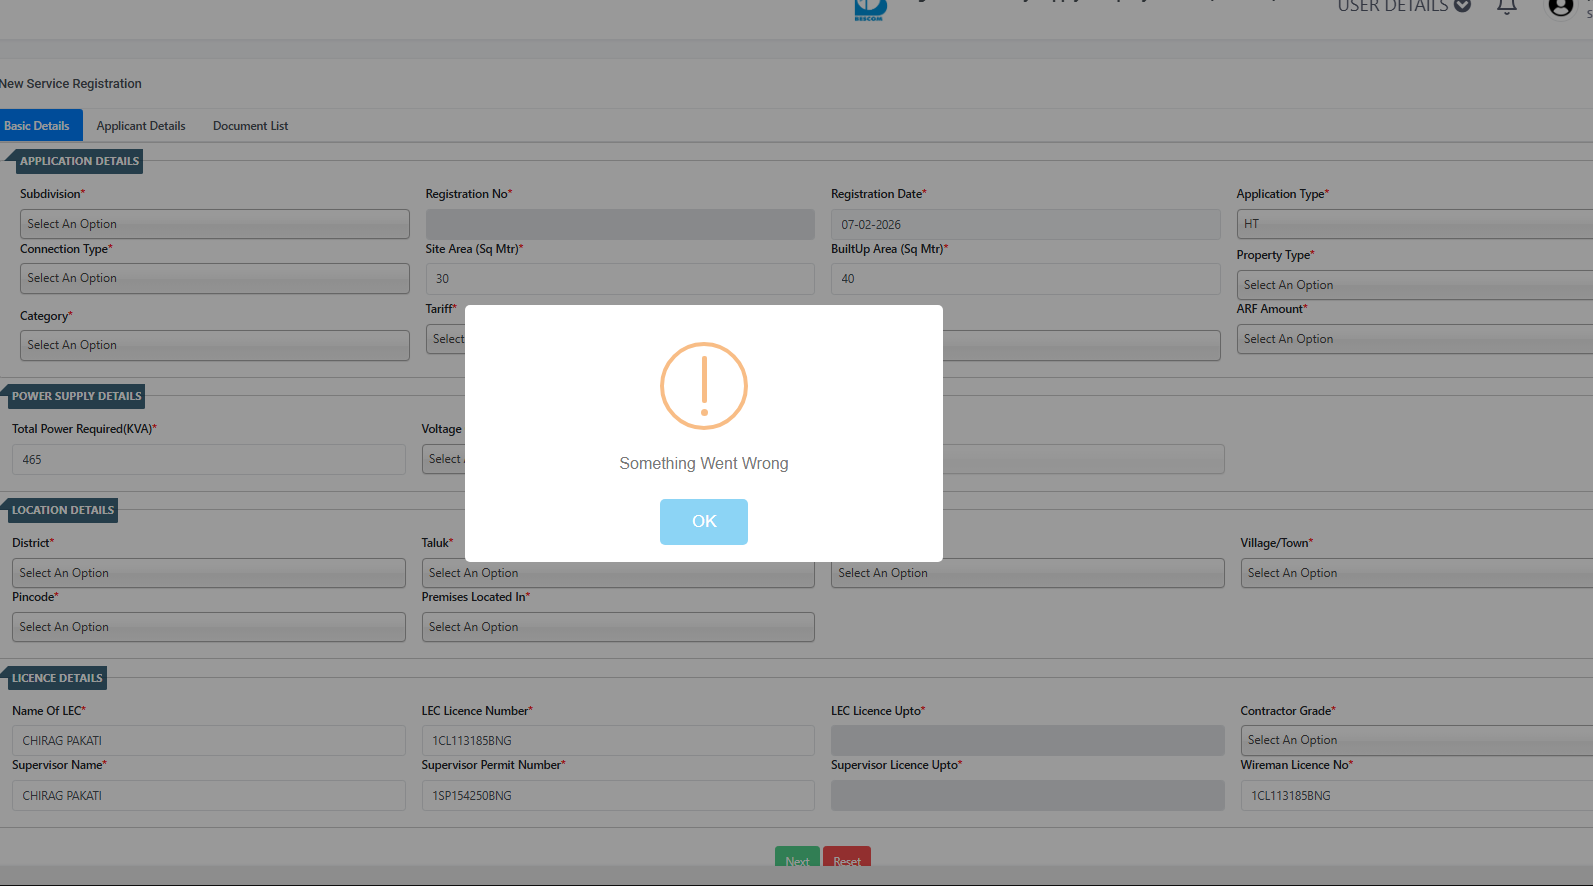The image size is (1593, 886).
Task: Edit the Site Area field
Action: 620,278
